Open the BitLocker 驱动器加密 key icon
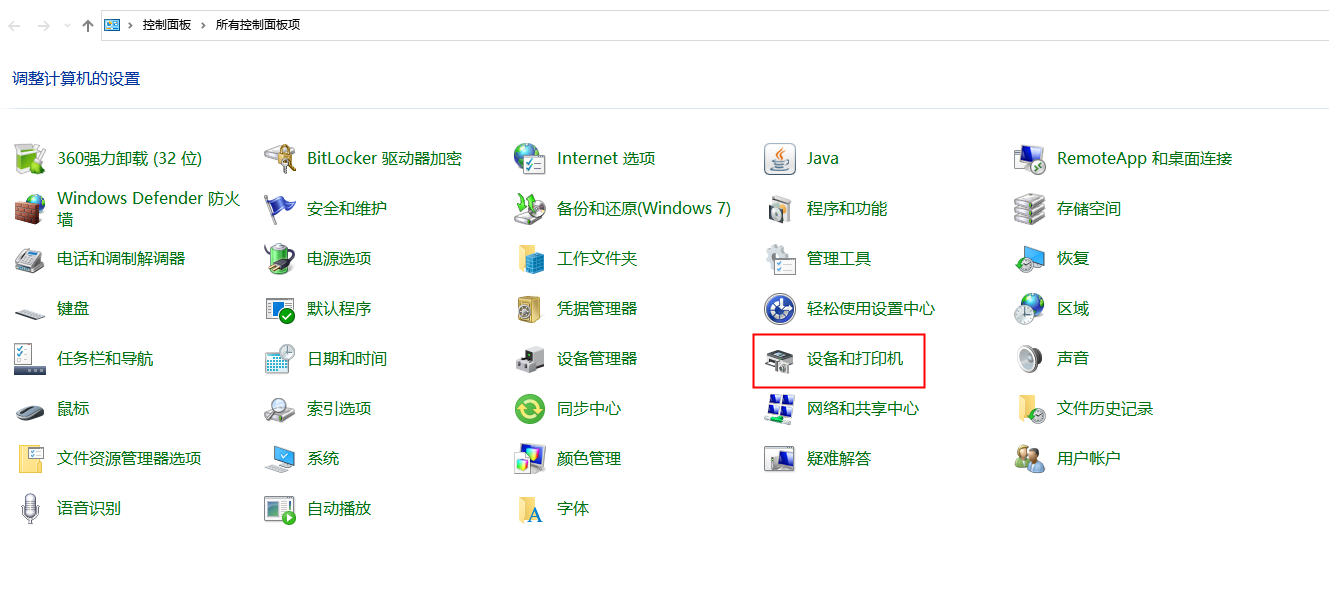This screenshot has width=1329, height=597. point(279,159)
